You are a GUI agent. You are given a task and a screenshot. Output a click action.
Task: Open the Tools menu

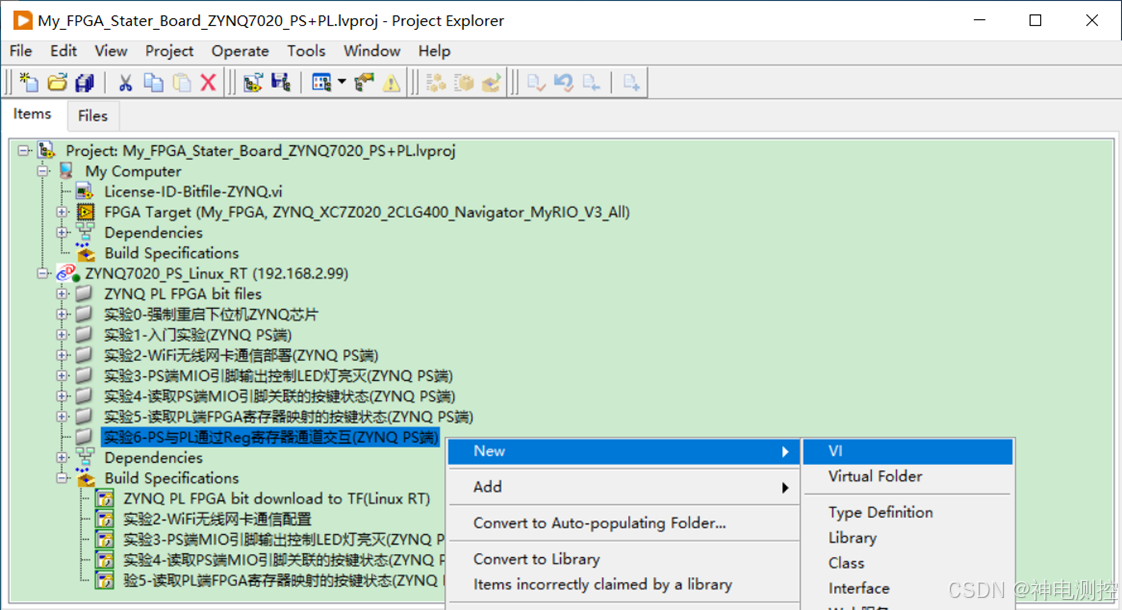(x=306, y=51)
